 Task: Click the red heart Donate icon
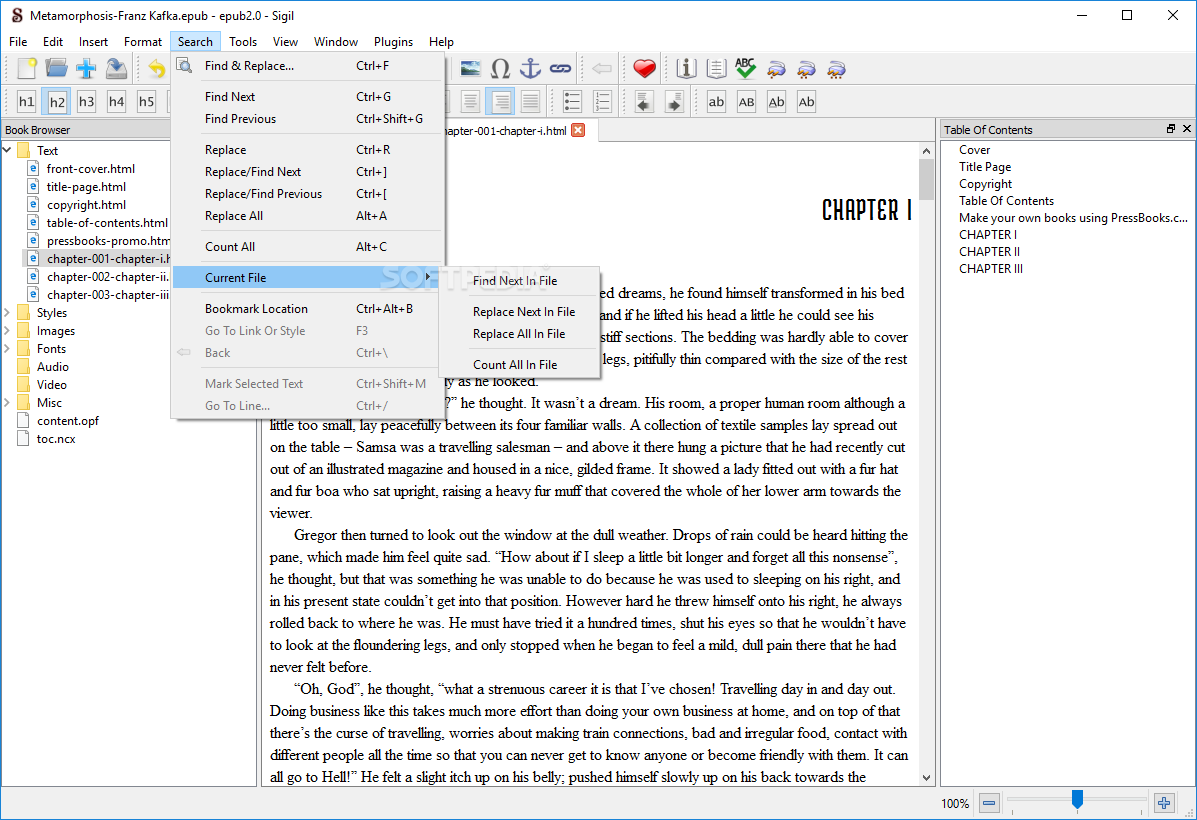click(x=644, y=69)
